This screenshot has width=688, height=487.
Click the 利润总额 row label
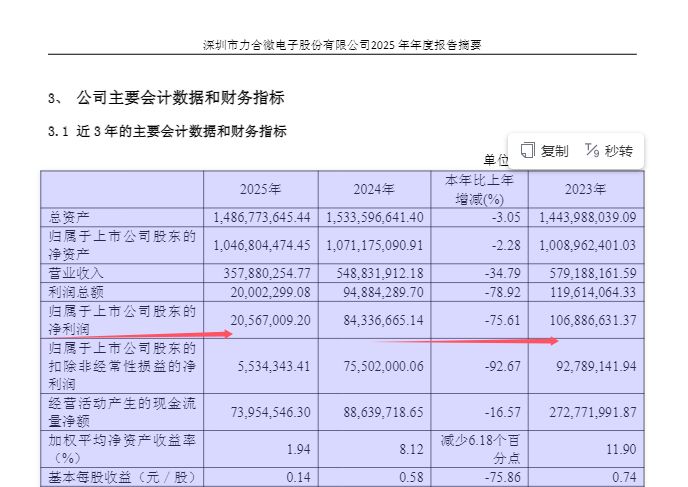[x=75, y=292]
